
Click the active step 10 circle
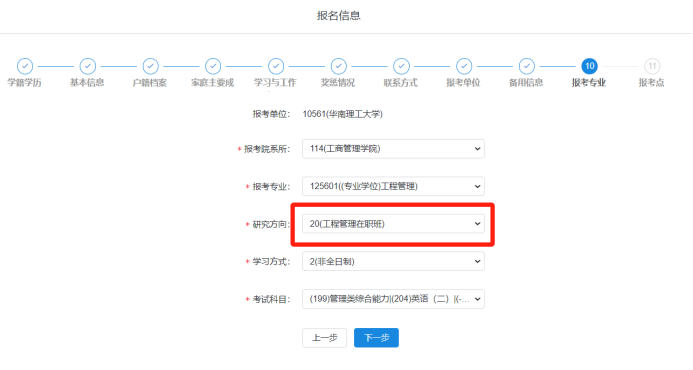click(590, 66)
